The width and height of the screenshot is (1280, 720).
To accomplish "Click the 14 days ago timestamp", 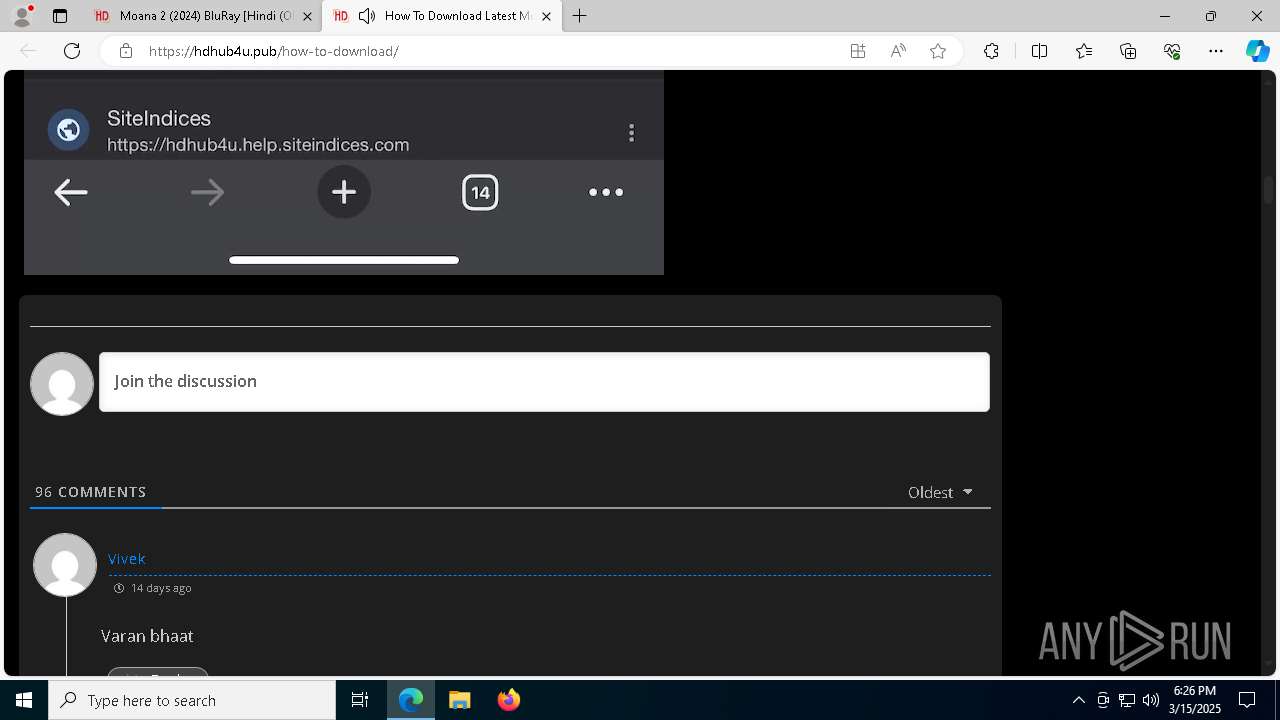I will click(x=161, y=588).
